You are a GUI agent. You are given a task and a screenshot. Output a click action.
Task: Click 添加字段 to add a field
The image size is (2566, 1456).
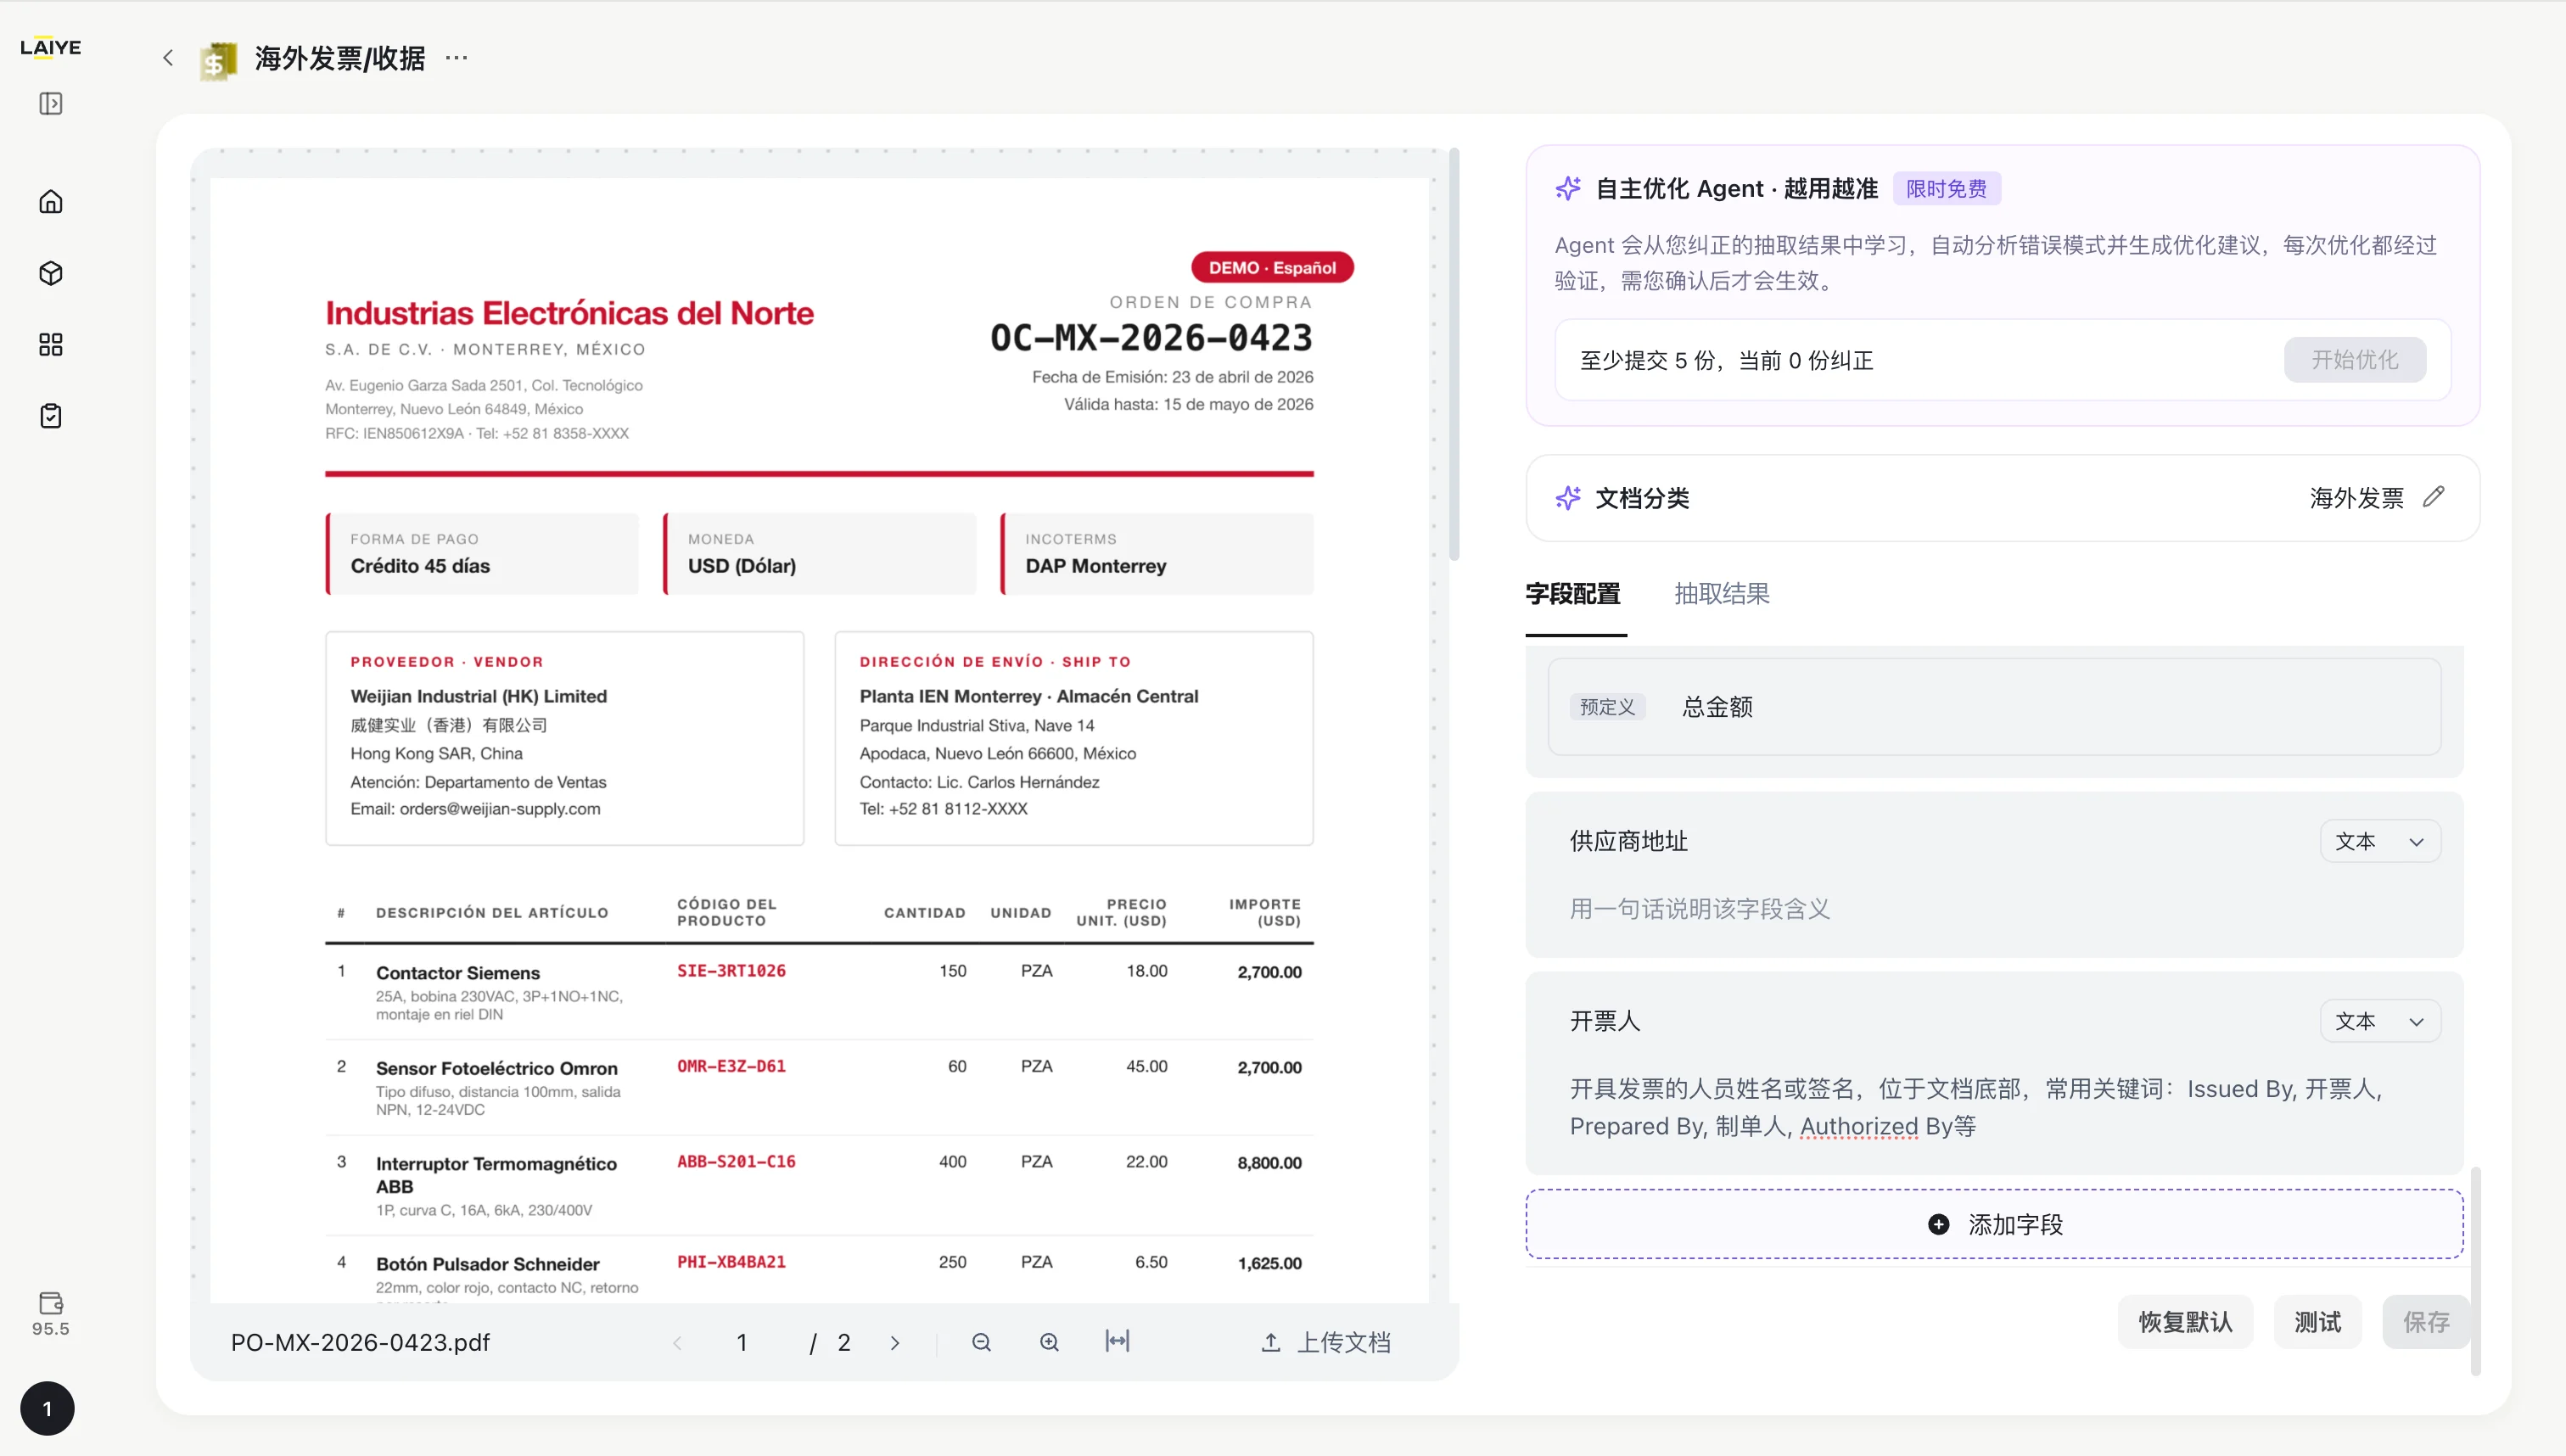coord(1994,1224)
